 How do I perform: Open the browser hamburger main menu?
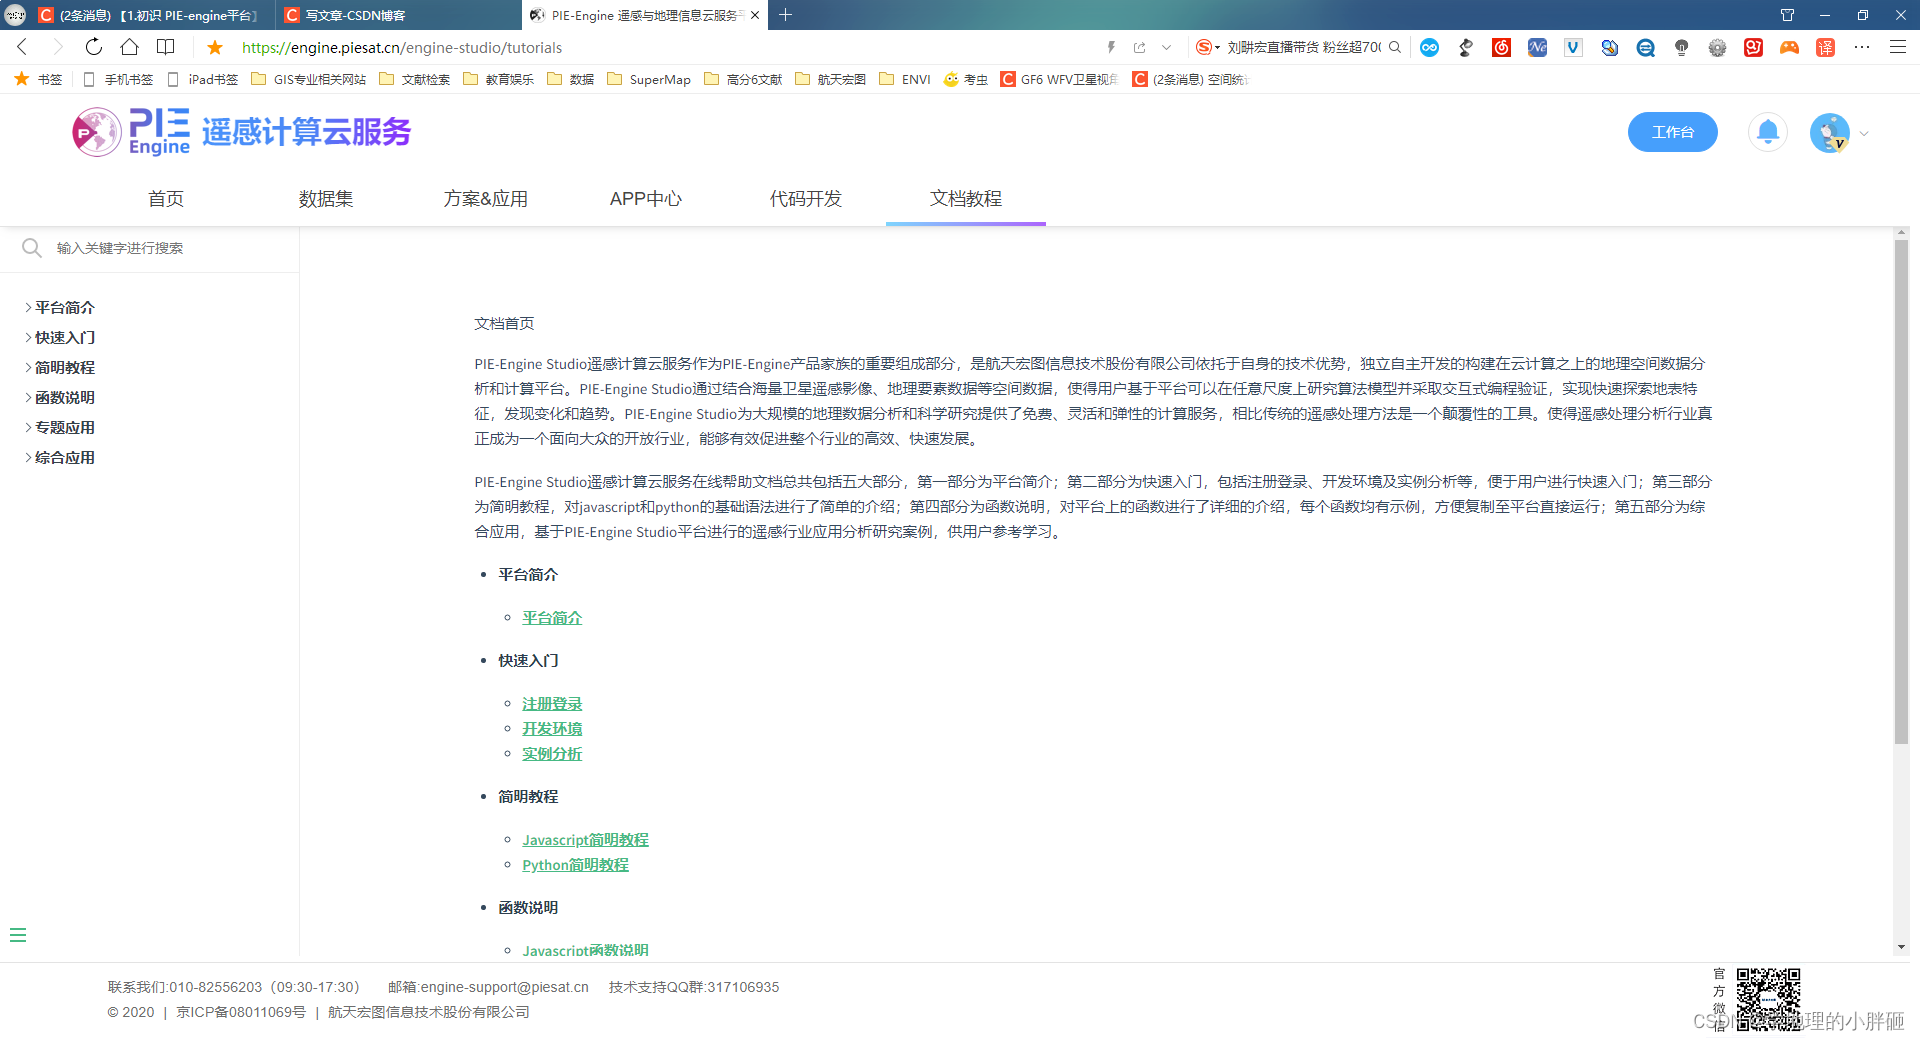[1898, 47]
